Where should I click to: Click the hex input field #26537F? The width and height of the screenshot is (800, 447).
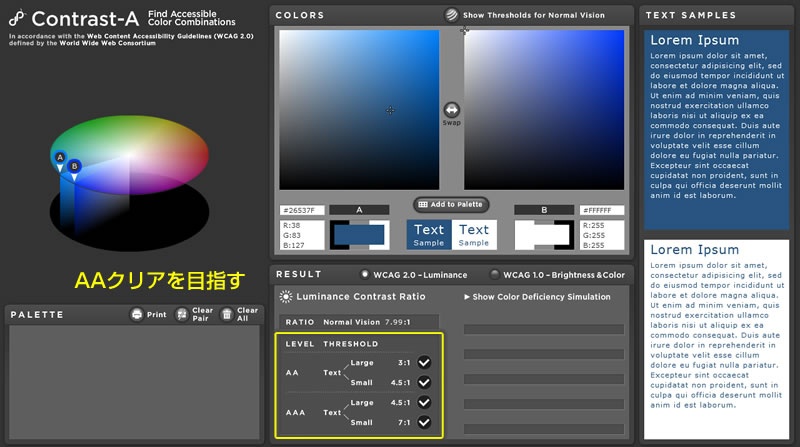tap(302, 211)
